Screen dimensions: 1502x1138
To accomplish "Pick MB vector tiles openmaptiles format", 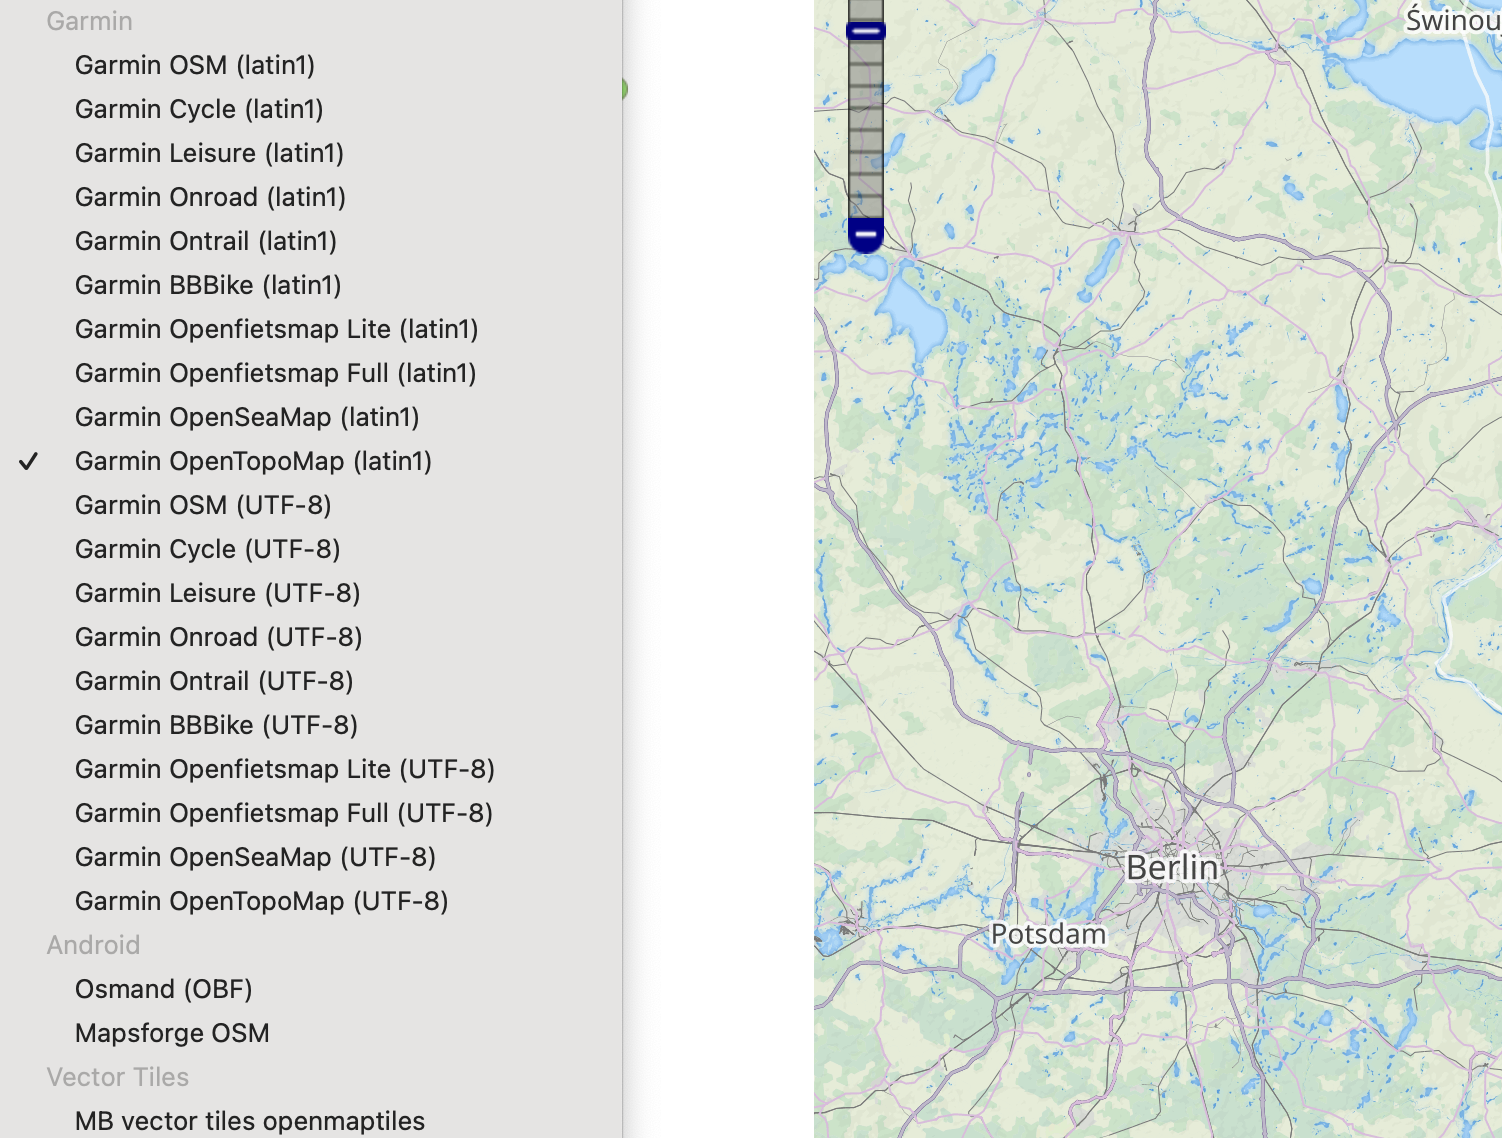I will 250,1121.
